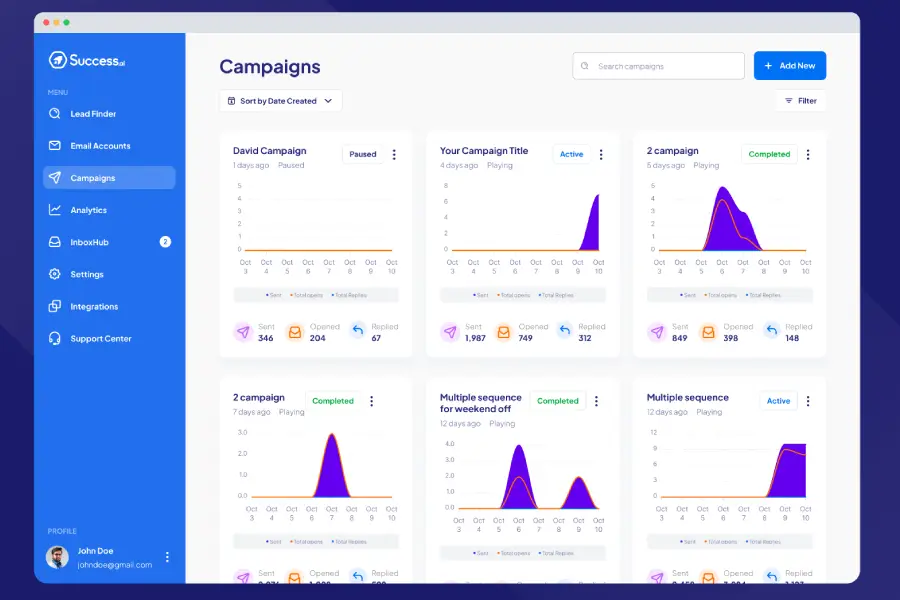Viewport: 900px width, 600px height.
Task: Click the Search campaigns field
Action: tap(658, 66)
